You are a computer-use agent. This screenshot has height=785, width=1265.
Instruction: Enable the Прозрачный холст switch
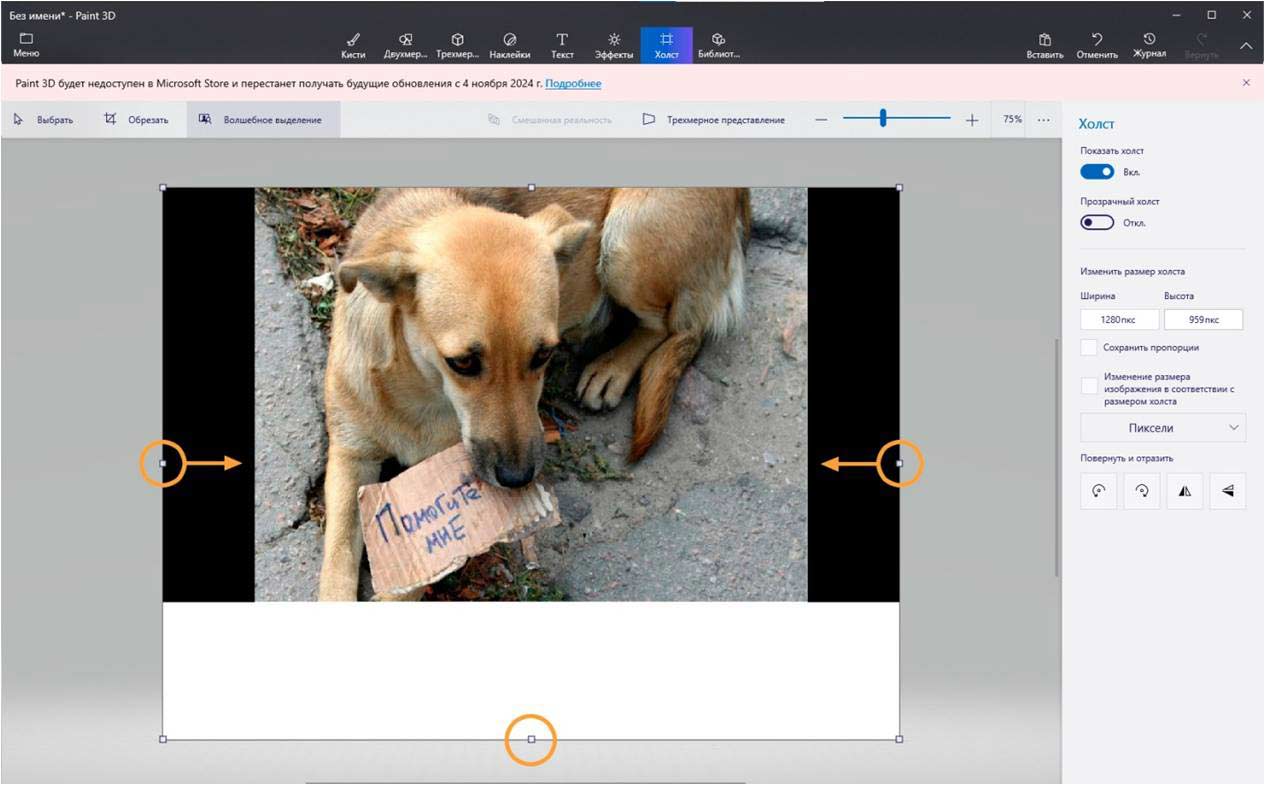[1097, 222]
